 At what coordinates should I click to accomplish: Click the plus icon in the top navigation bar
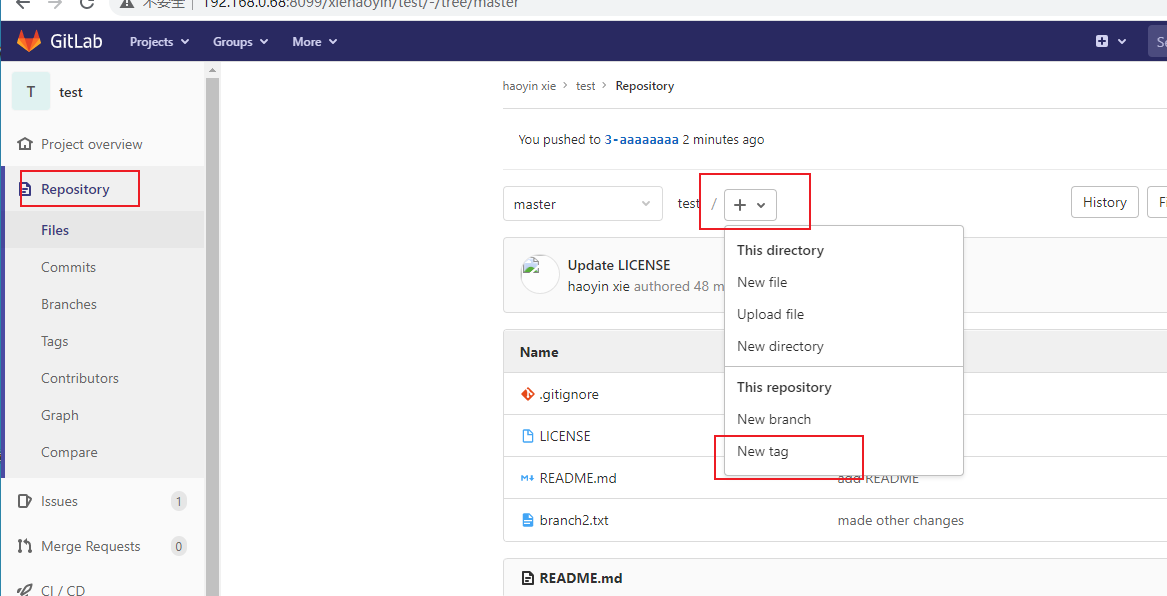[1104, 41]
